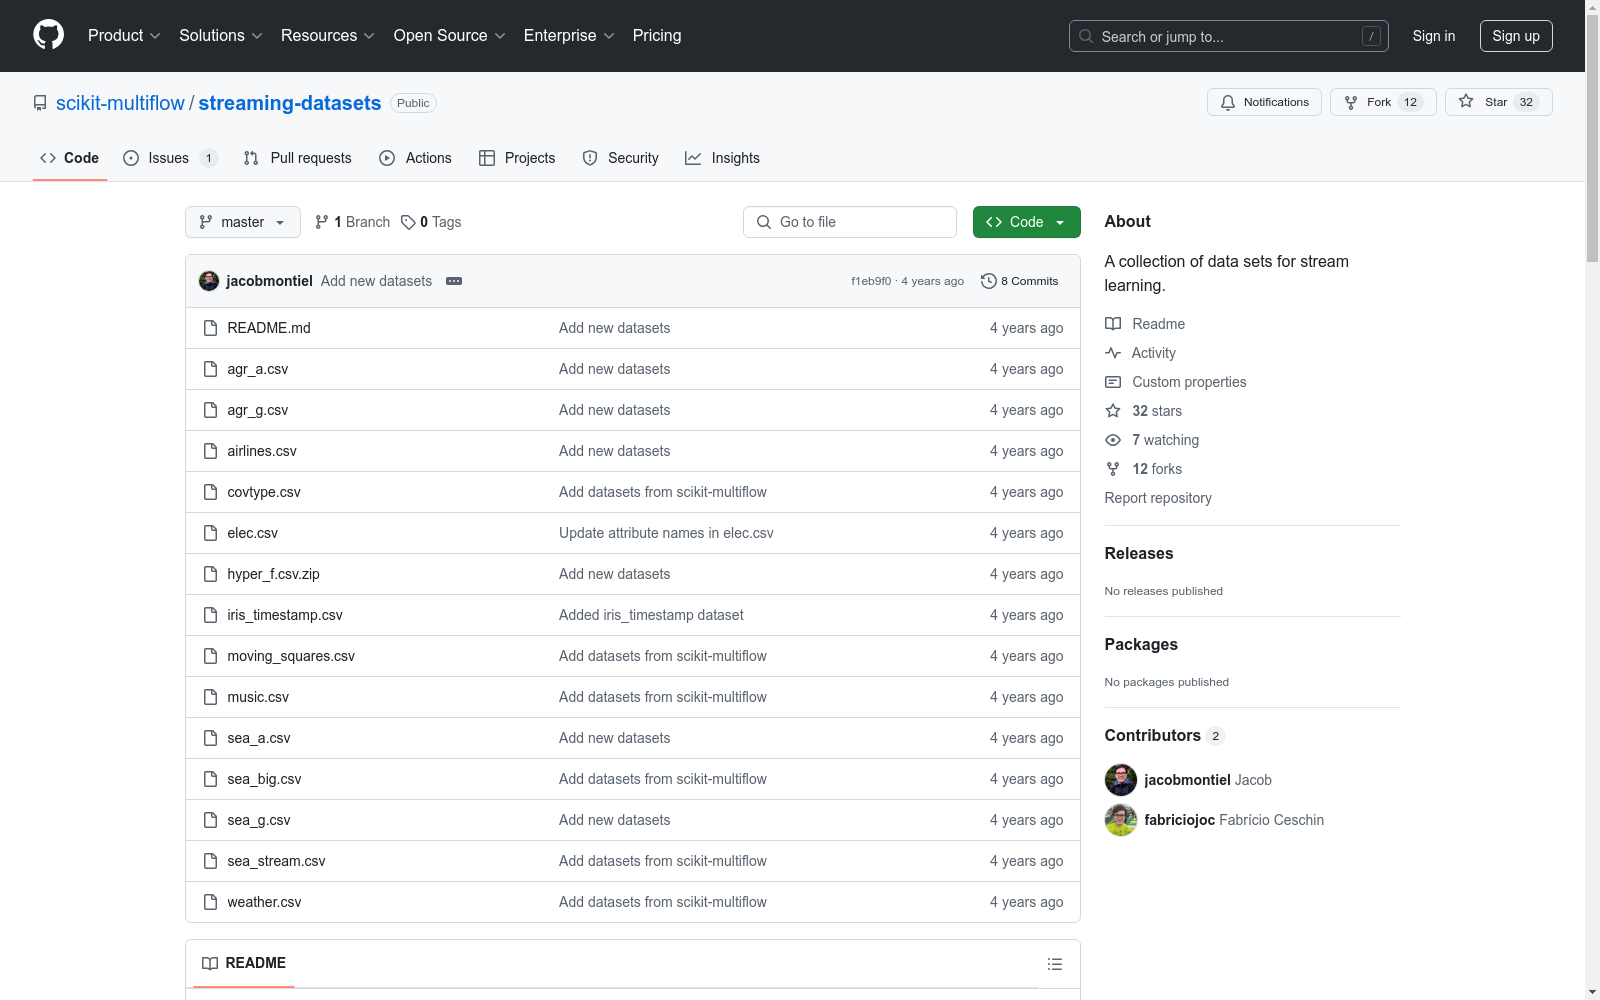
Task: Click the magnifier icon in the search bar
Action: [x=1086, y=36]
